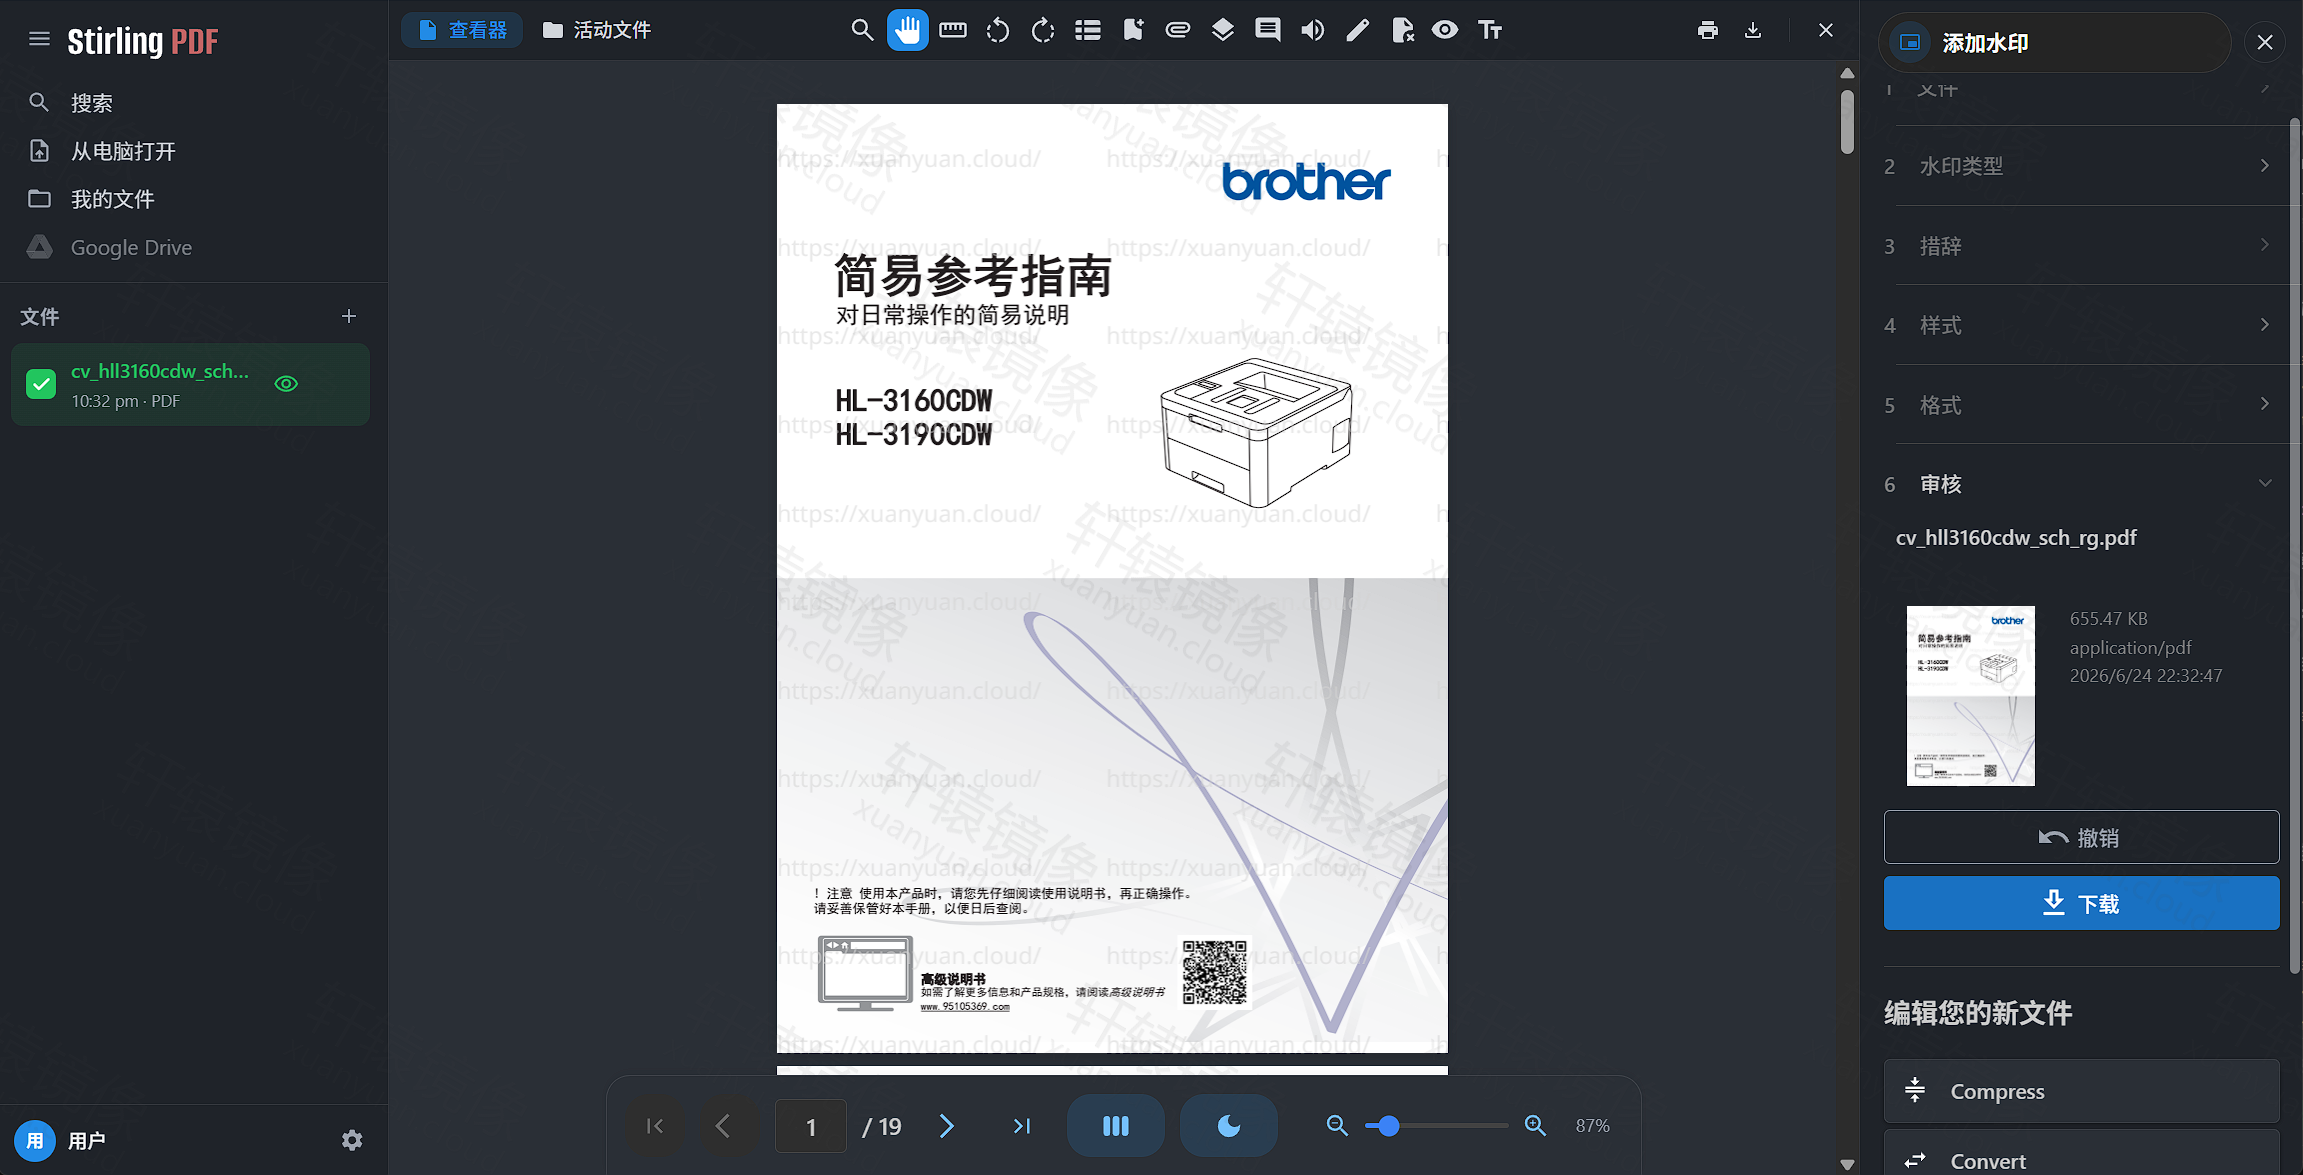Toggle dark mode moon button
Screen dimensions: 2303x1175
pos(1229,1126)
